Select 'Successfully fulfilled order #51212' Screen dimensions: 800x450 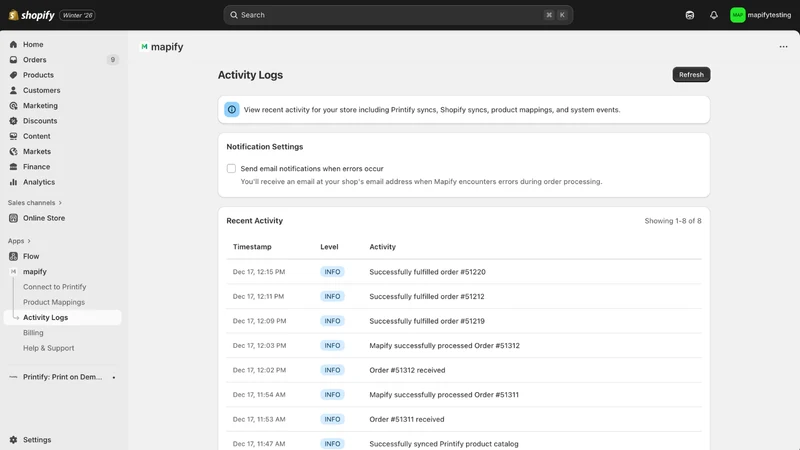(x=427, y=296)
